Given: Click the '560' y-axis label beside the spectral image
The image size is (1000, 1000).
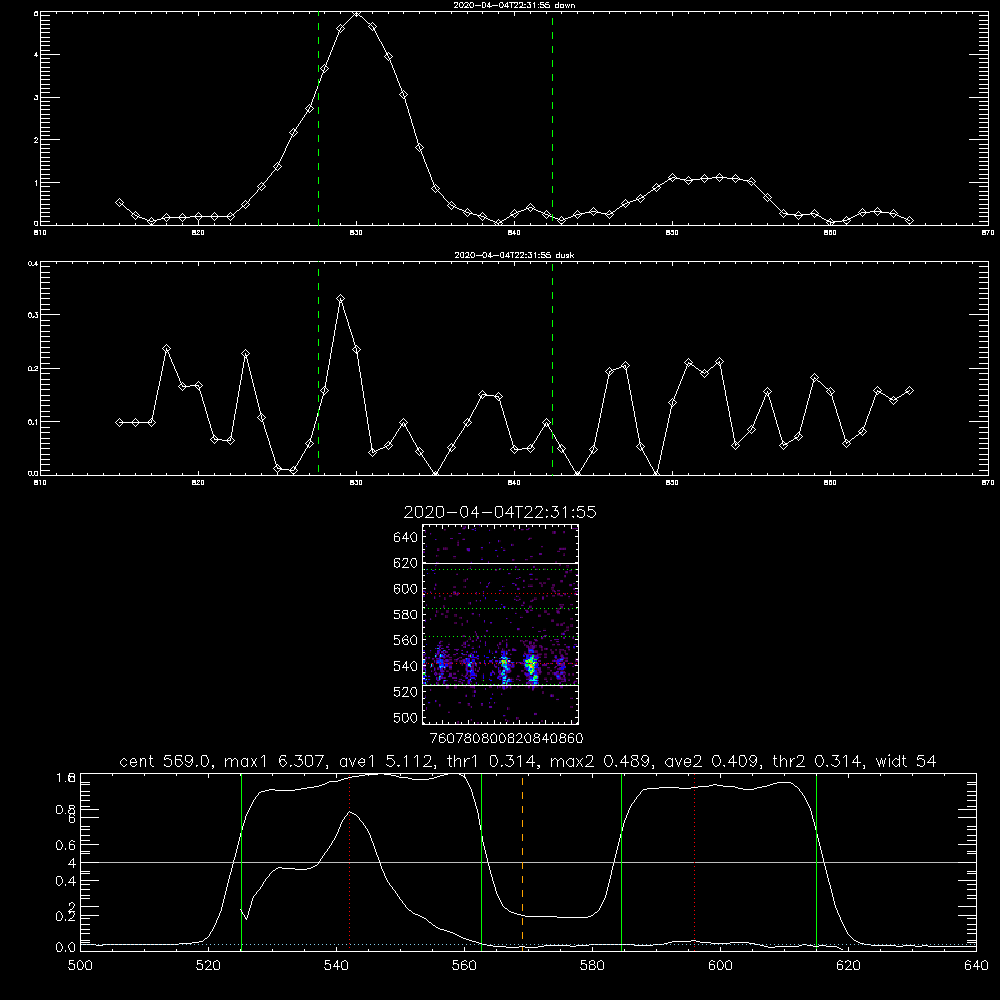Looking at the screenshot, I should [x=406, y=640].
